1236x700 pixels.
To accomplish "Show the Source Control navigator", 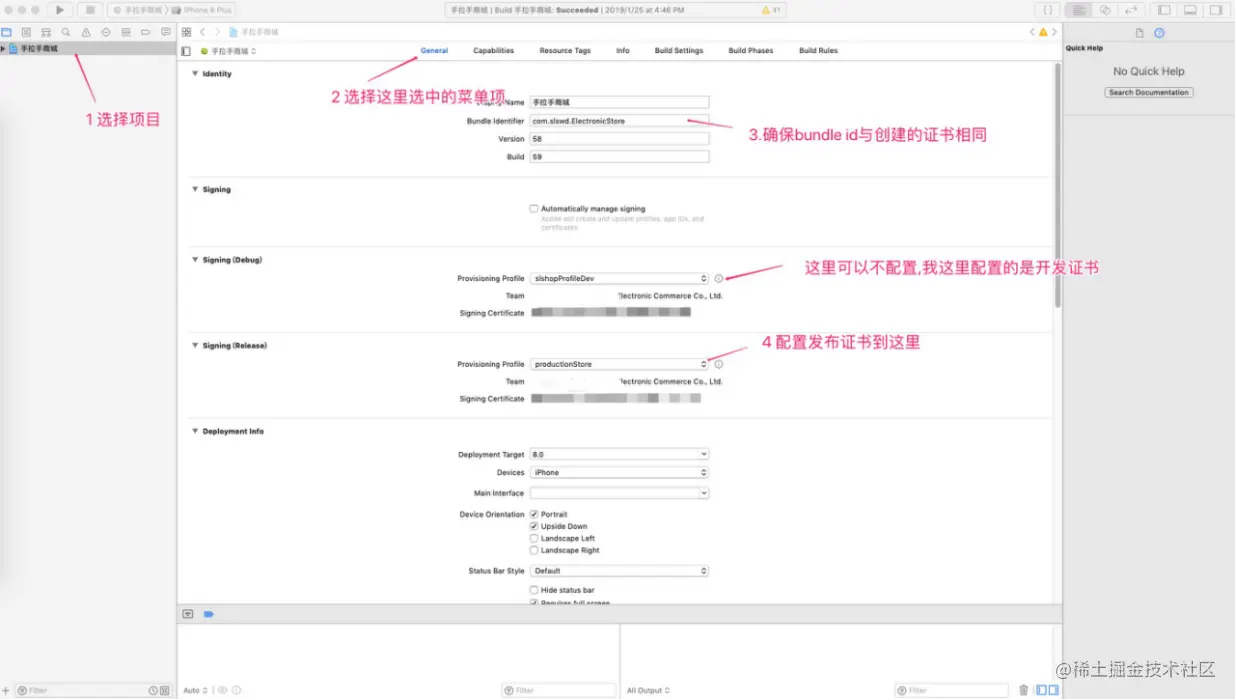I will (26, 32).
